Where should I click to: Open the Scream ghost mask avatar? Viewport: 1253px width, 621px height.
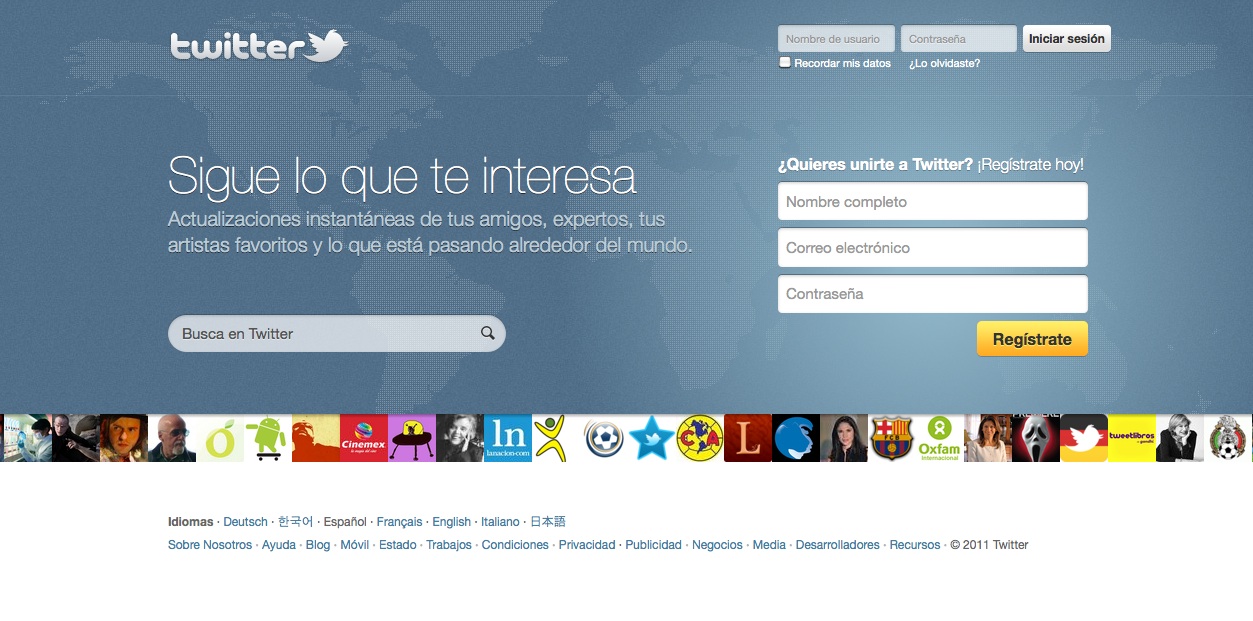tap(1035, 438)
